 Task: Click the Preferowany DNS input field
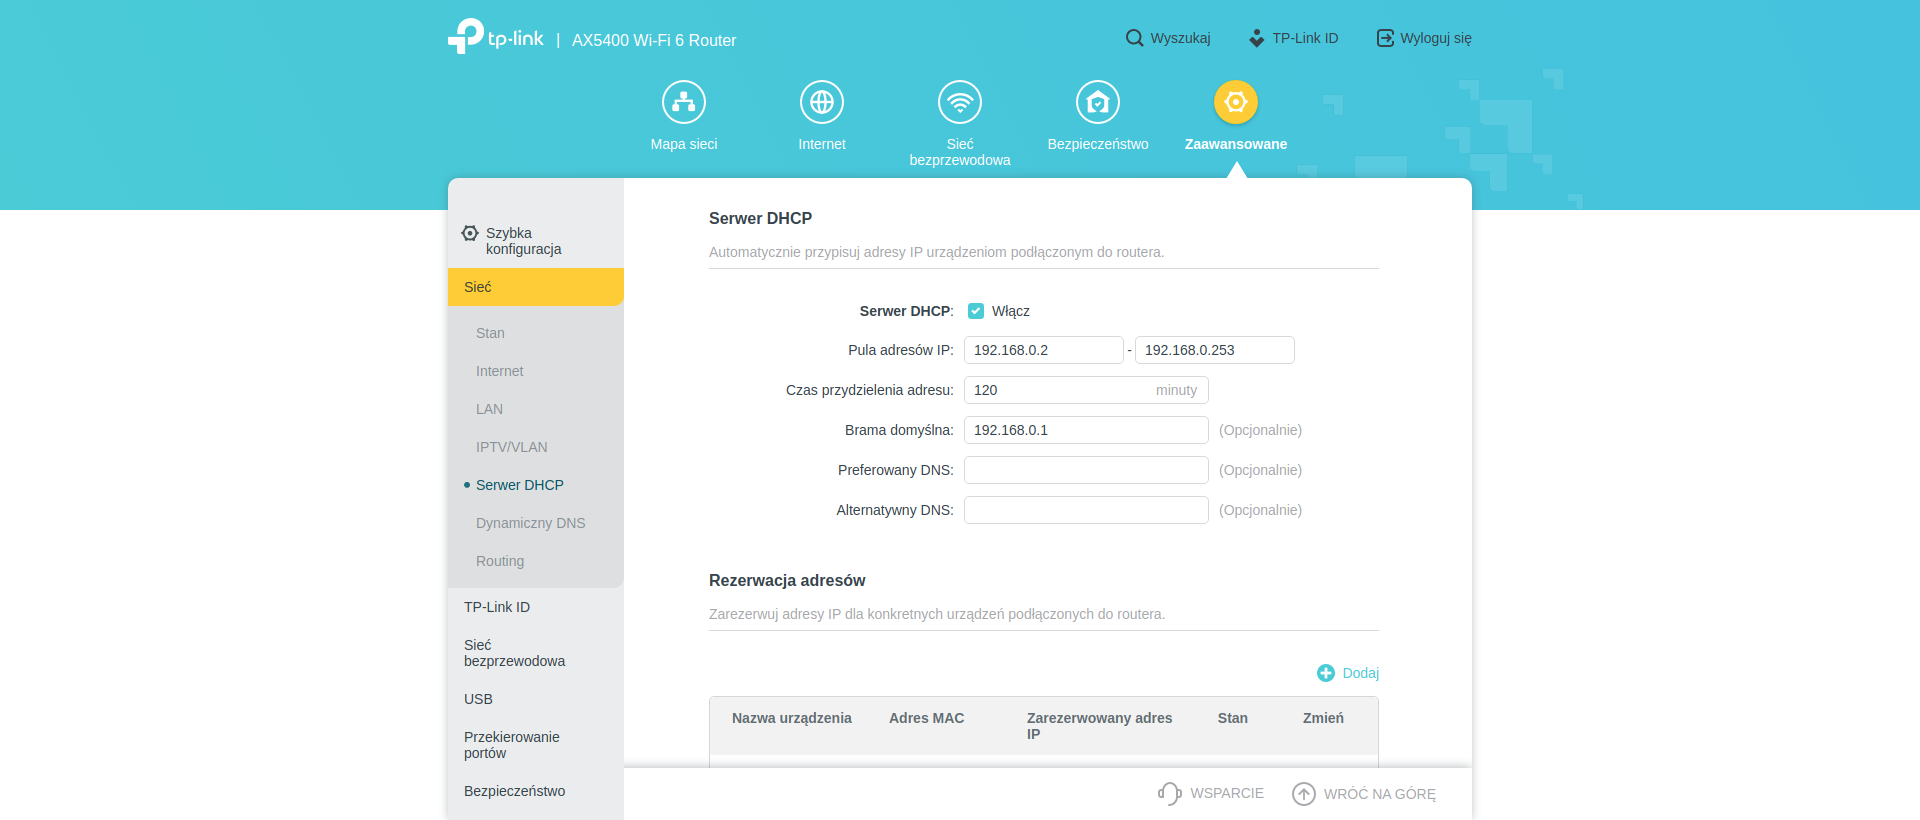tap(1086, 470)
